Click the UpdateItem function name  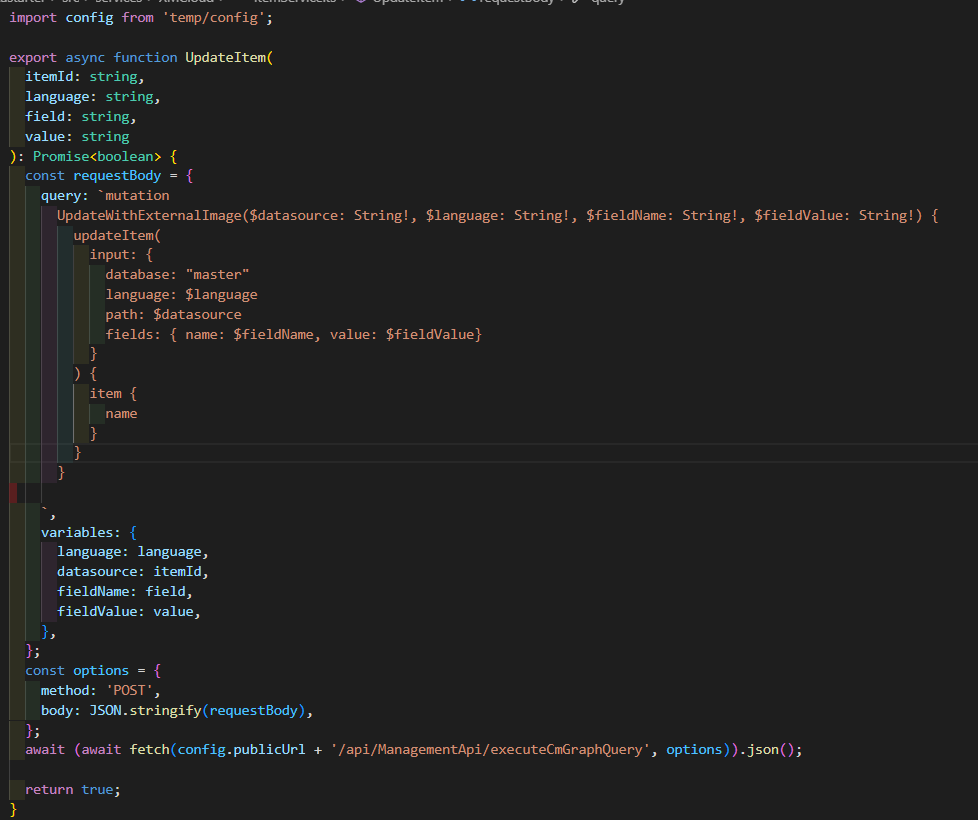click(225, 57)
